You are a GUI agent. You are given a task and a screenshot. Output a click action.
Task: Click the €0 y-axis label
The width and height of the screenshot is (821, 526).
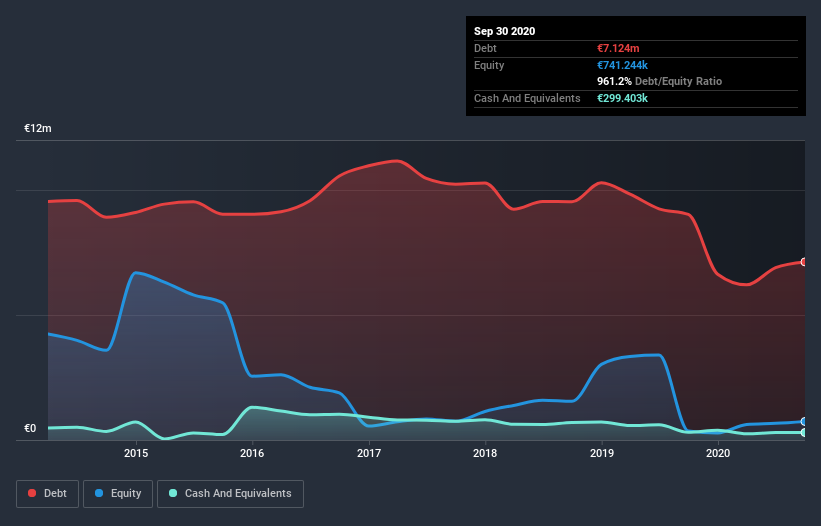tap(30, 428)
